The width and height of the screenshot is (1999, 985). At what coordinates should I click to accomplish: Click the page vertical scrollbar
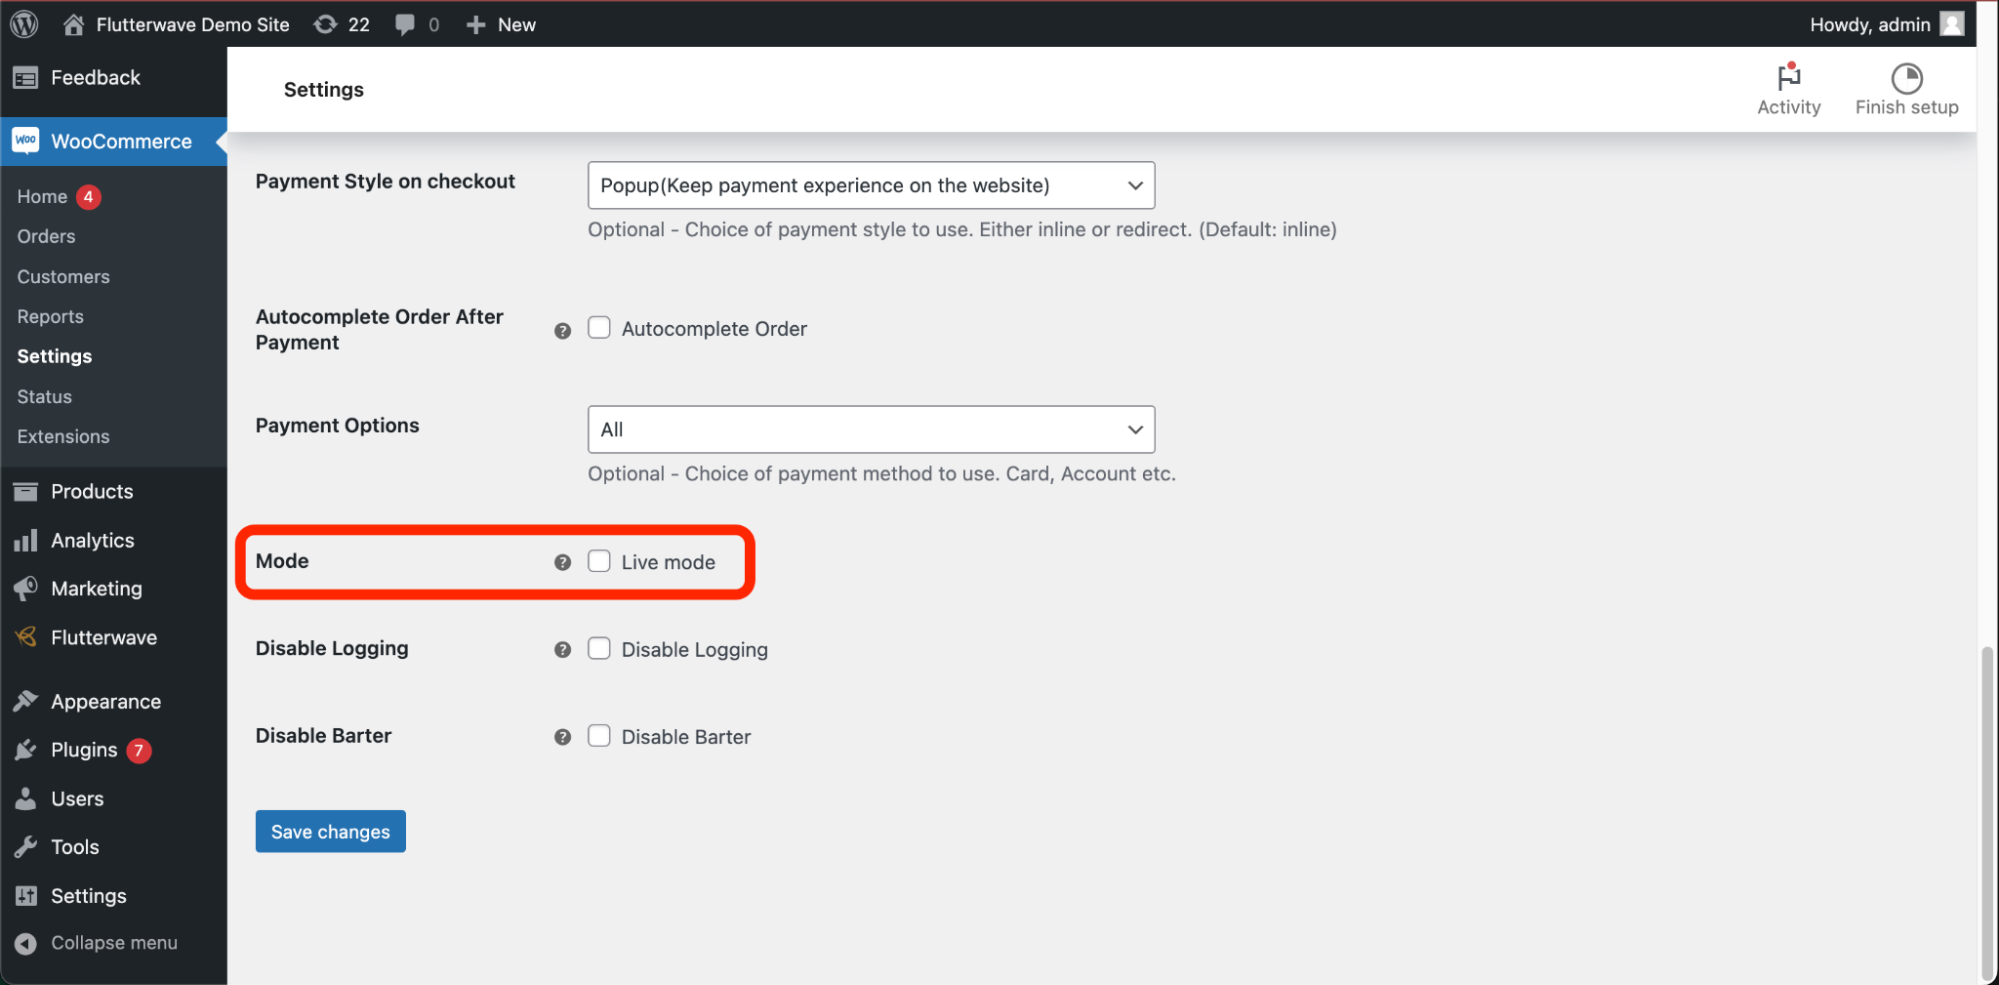1987,814
